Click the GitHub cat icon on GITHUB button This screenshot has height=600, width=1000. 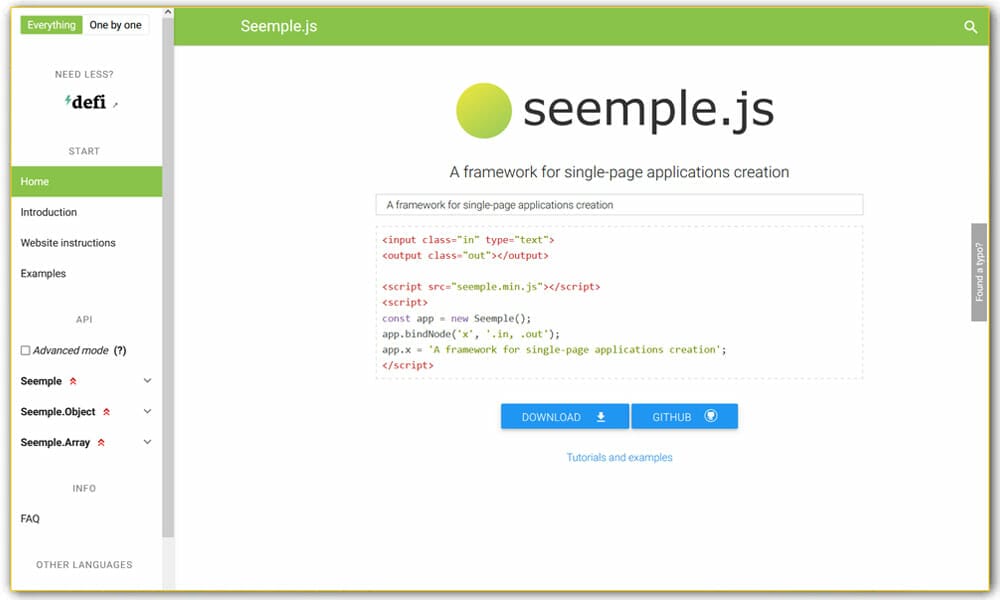(x=711, y=416)
